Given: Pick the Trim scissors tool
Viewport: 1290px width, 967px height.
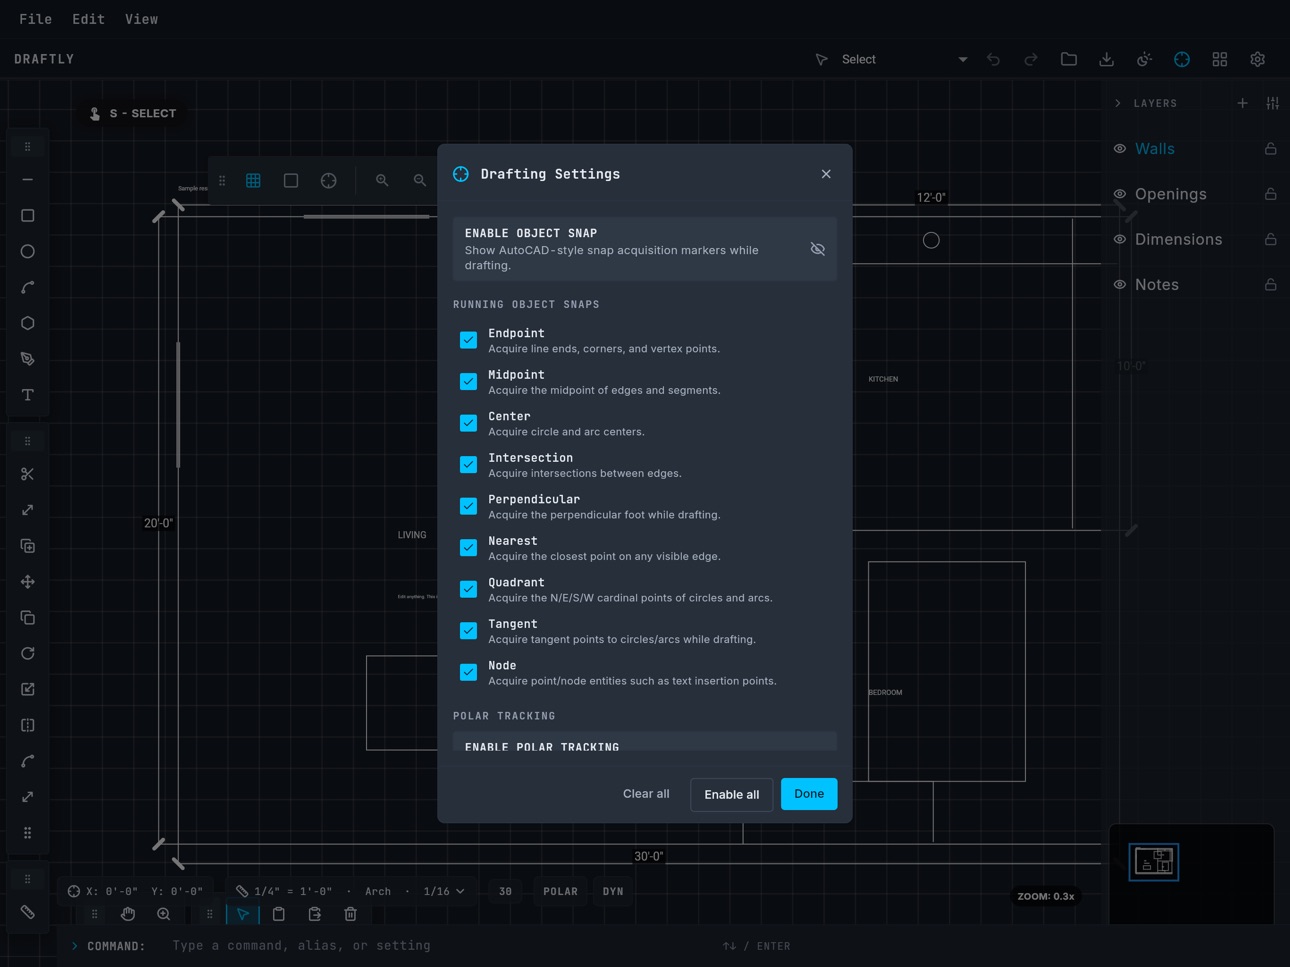Looking at the screenshot, I should (x=28, y=474).
